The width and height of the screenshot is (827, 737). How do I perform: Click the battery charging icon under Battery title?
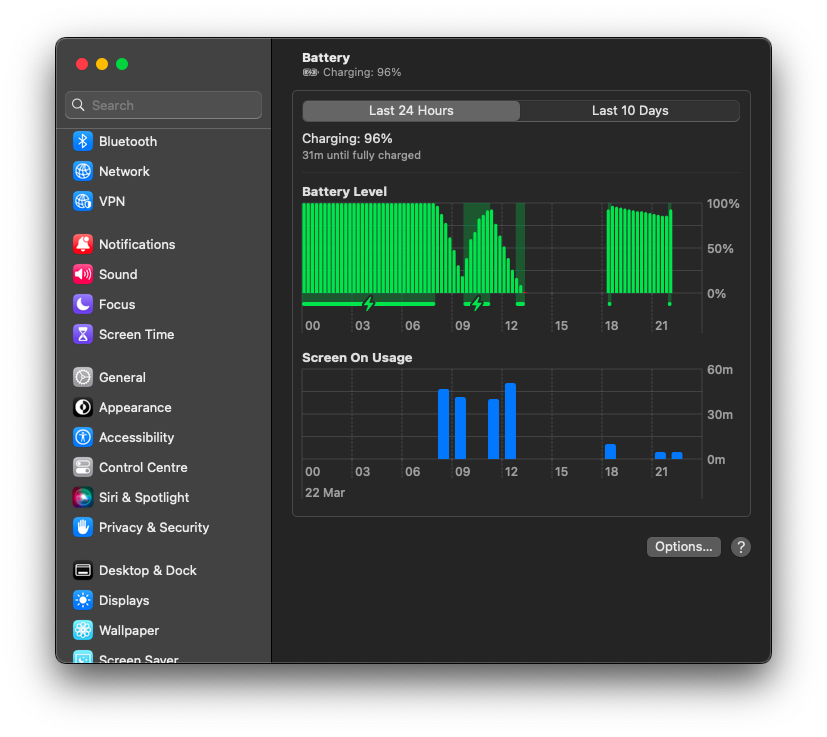click(310, 72)
